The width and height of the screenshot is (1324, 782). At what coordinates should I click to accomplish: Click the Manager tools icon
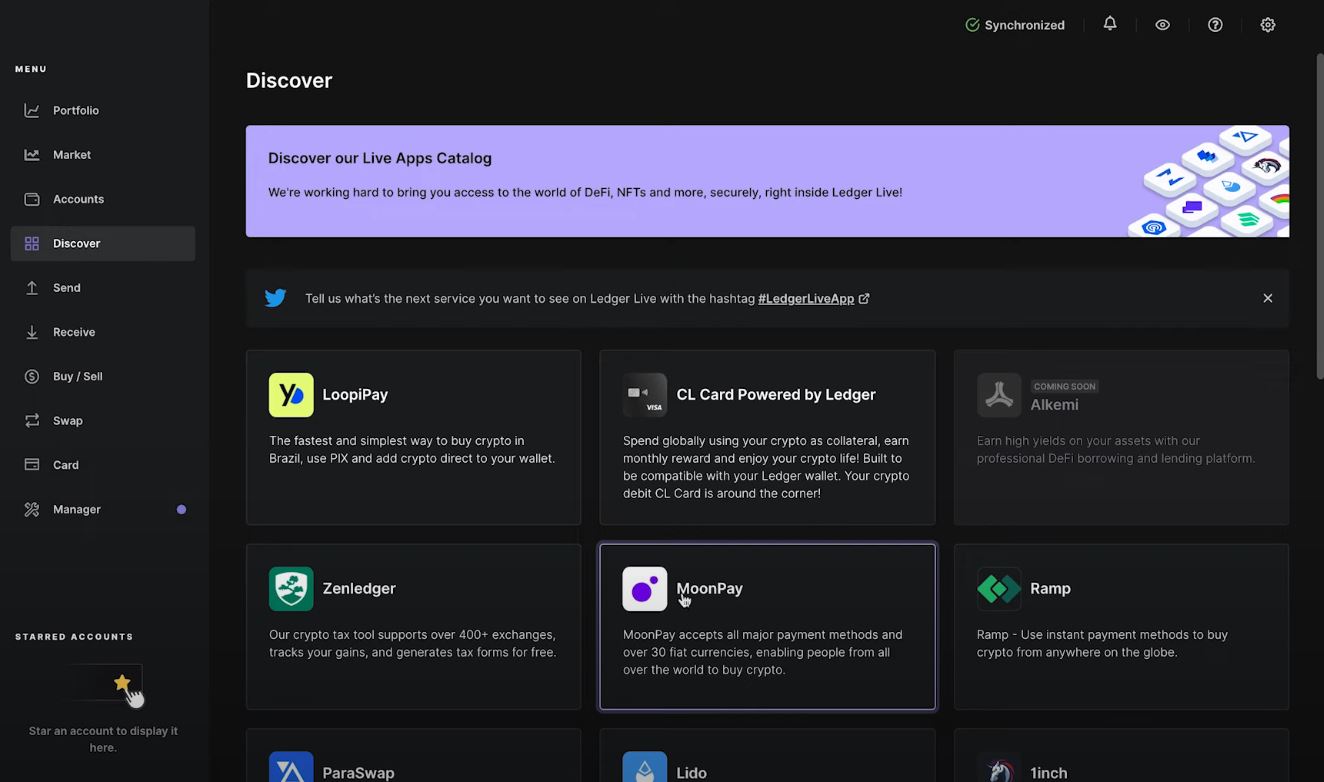click(32, 509)
